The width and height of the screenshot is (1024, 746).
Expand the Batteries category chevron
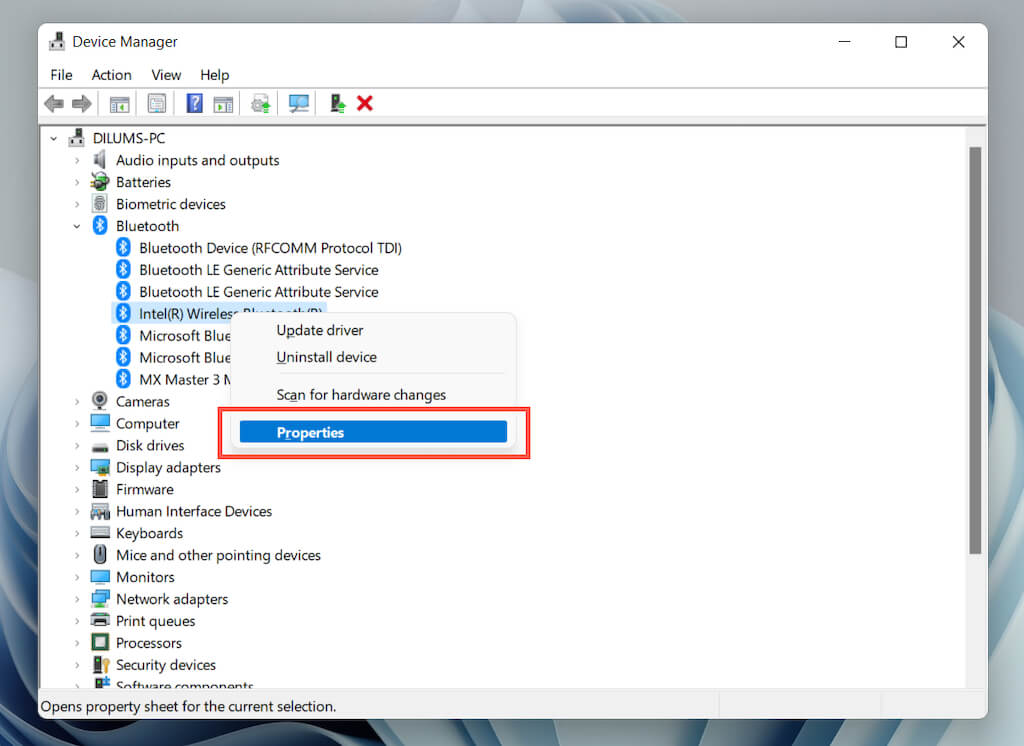(x=77, y=182)
